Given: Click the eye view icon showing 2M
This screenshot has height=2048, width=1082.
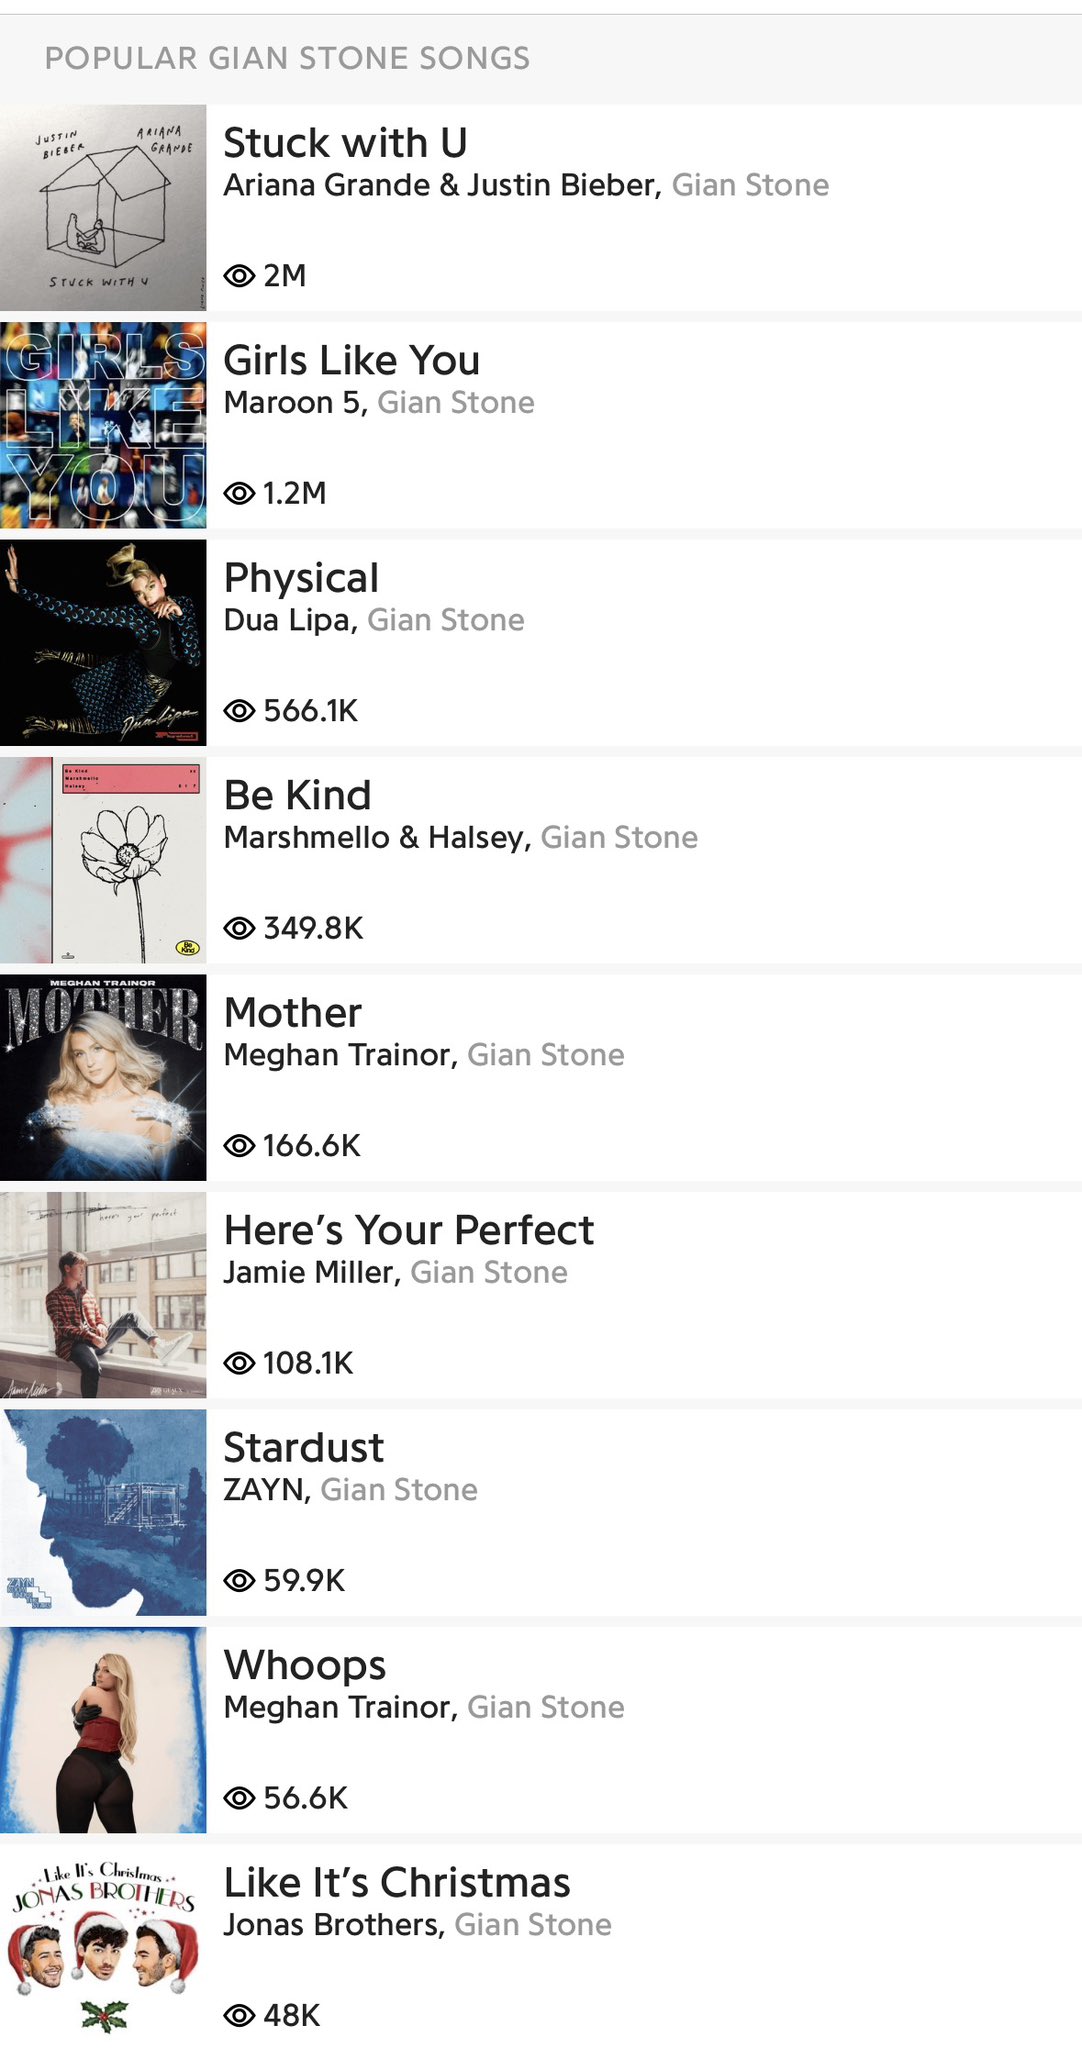Looking at the screenshot, I should [239, 276].
